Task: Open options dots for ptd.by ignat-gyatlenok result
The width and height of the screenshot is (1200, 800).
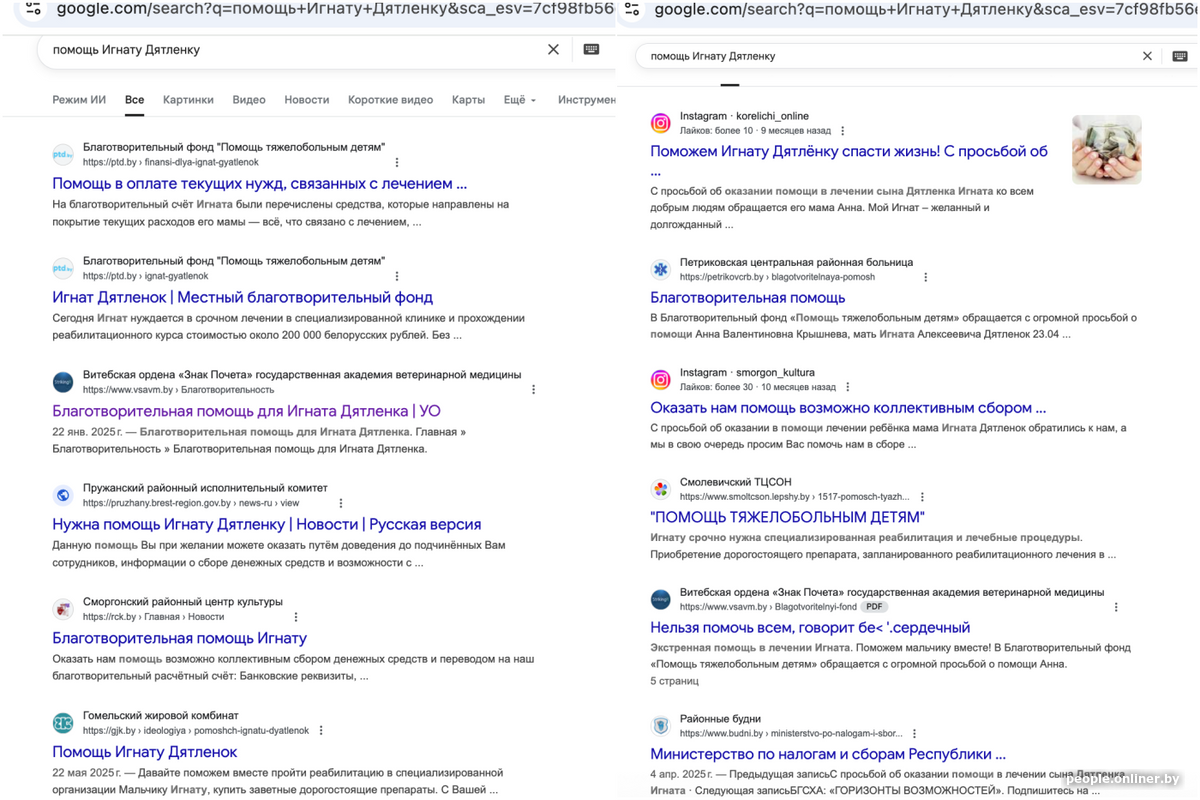Action: click(x=397, y=276)
